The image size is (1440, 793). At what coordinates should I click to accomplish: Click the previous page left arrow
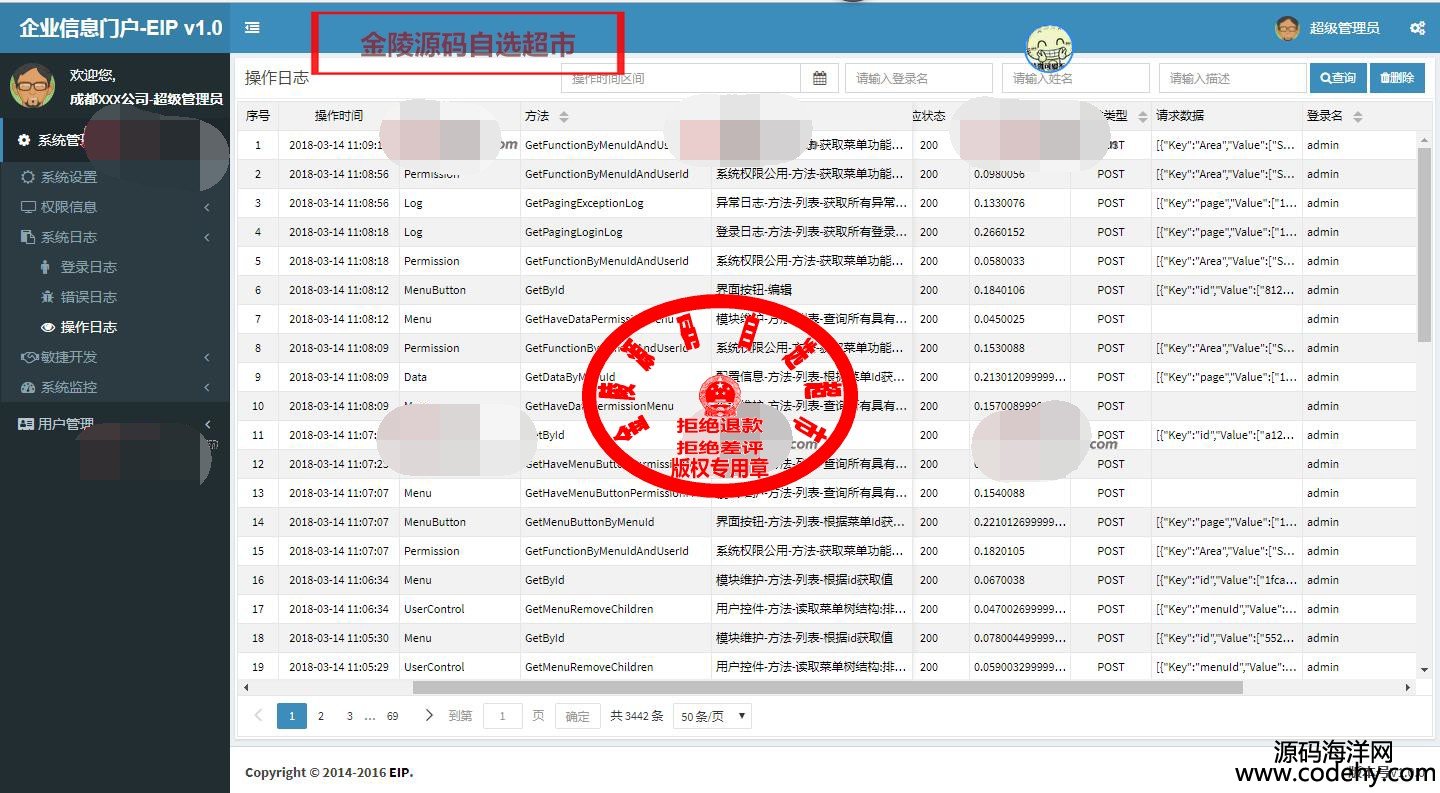pos(259,715)
